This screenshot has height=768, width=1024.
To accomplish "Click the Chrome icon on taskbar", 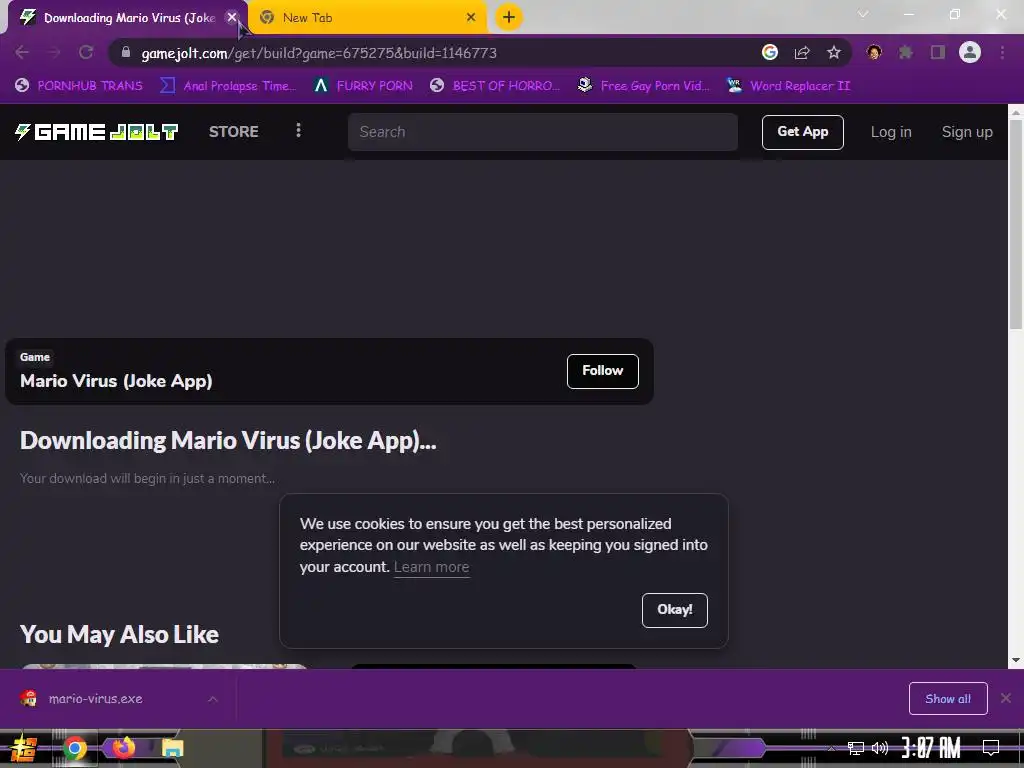I will pyautogui.click(x=74, y=748).
